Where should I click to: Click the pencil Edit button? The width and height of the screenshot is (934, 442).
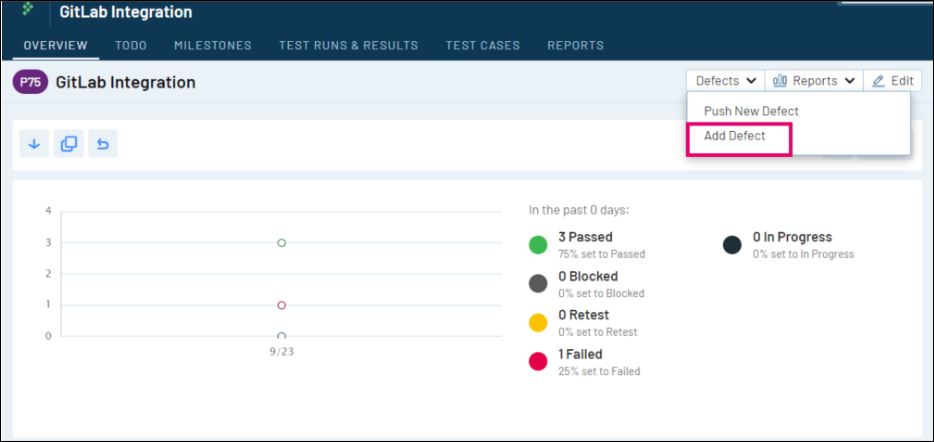(x=892, y=81)
